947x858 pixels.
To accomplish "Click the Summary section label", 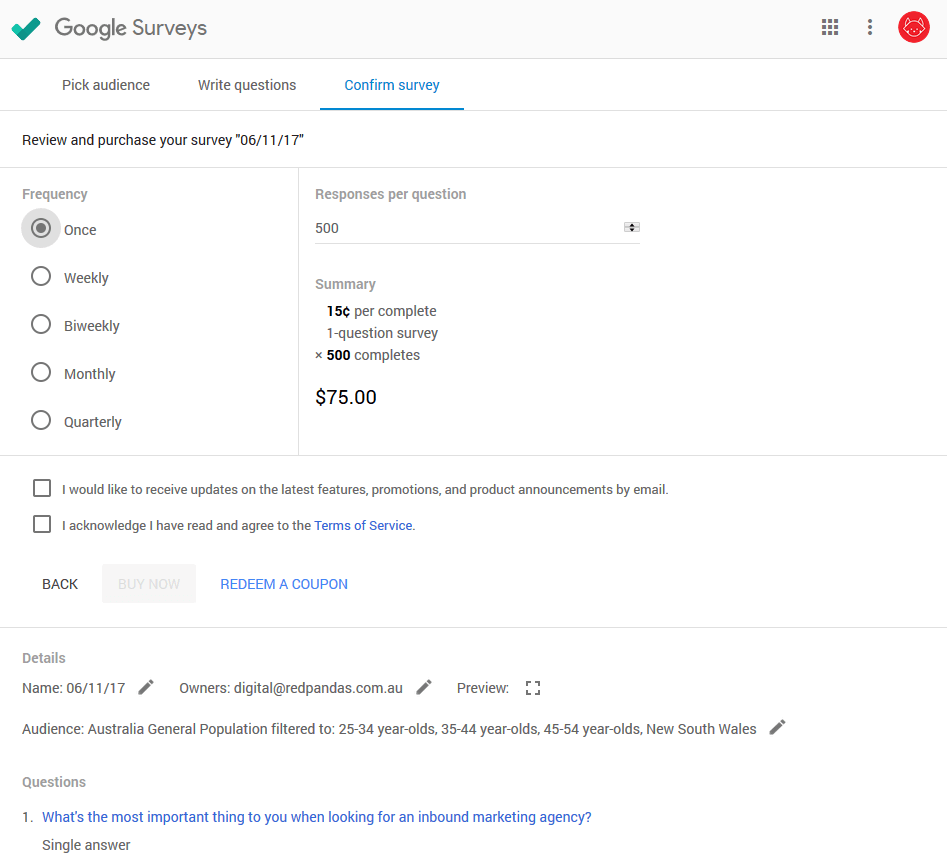I will [345, 284].
